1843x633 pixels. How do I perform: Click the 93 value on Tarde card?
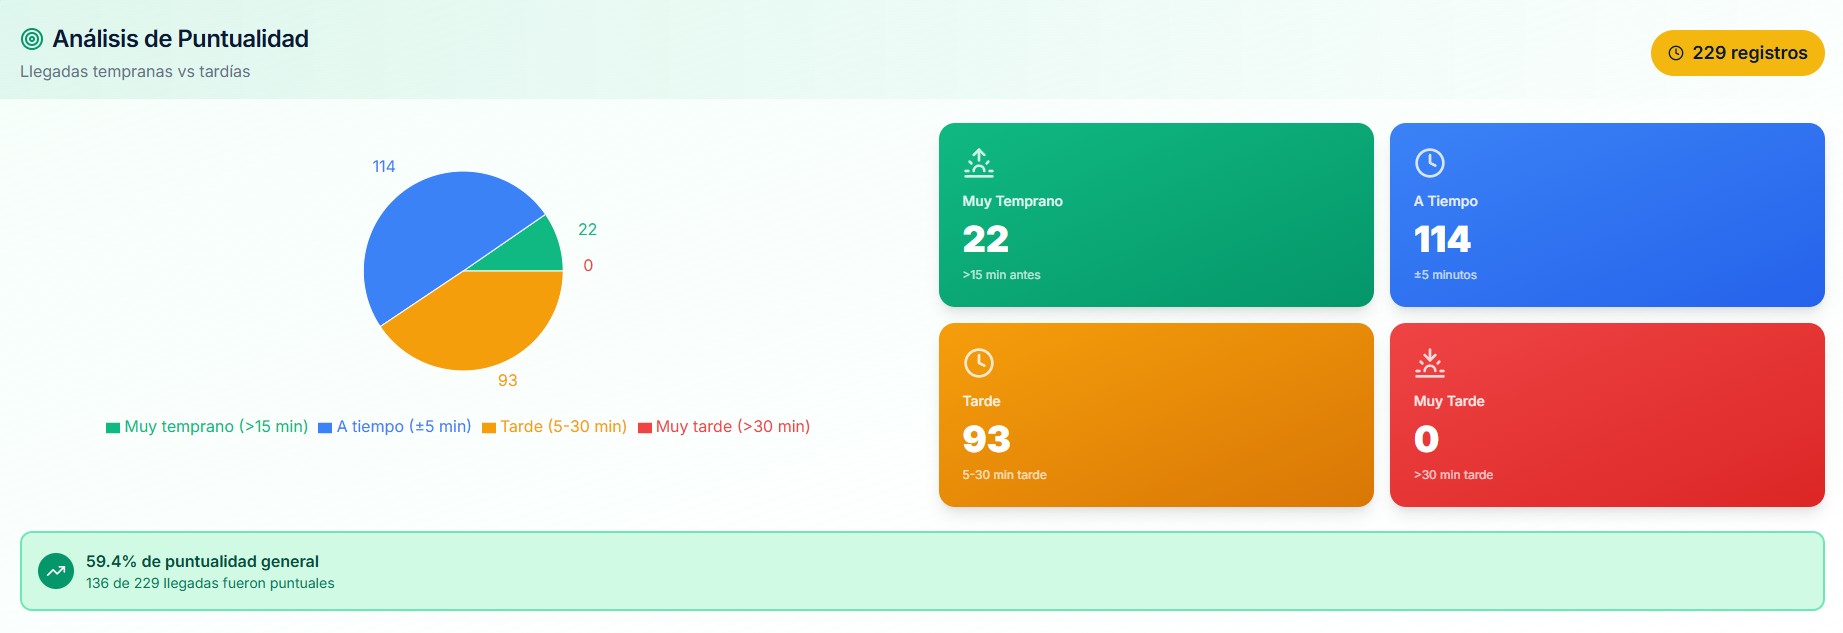pyautogui.click(x=986, y=439)
